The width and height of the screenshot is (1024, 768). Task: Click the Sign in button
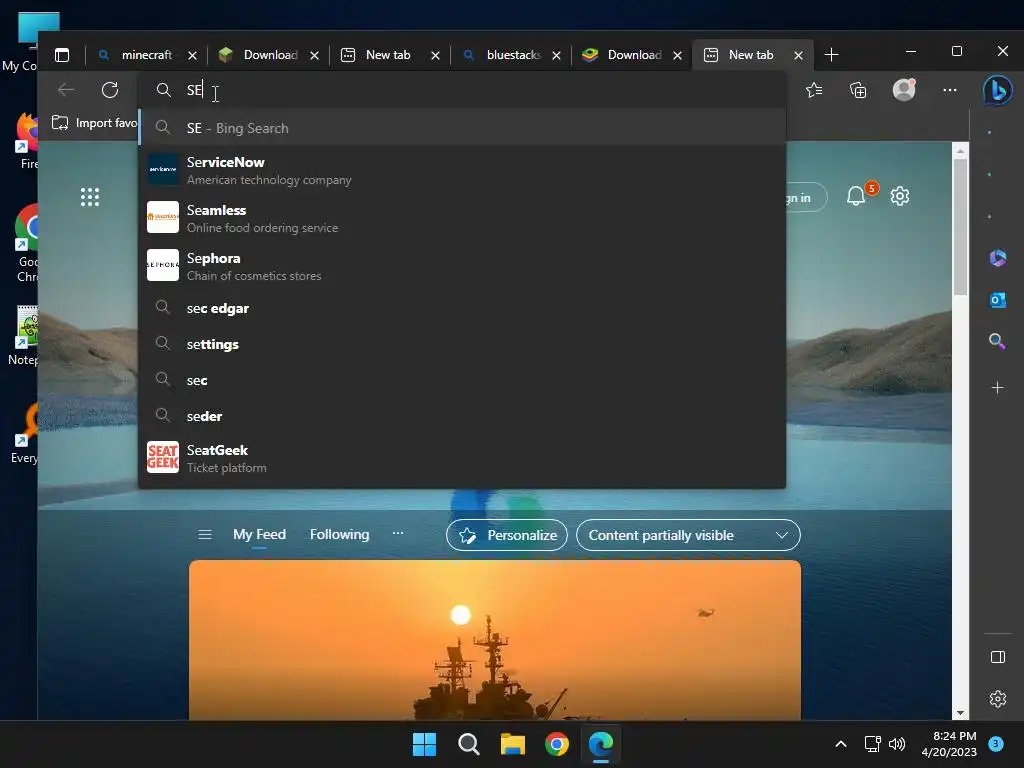(807, 197)
